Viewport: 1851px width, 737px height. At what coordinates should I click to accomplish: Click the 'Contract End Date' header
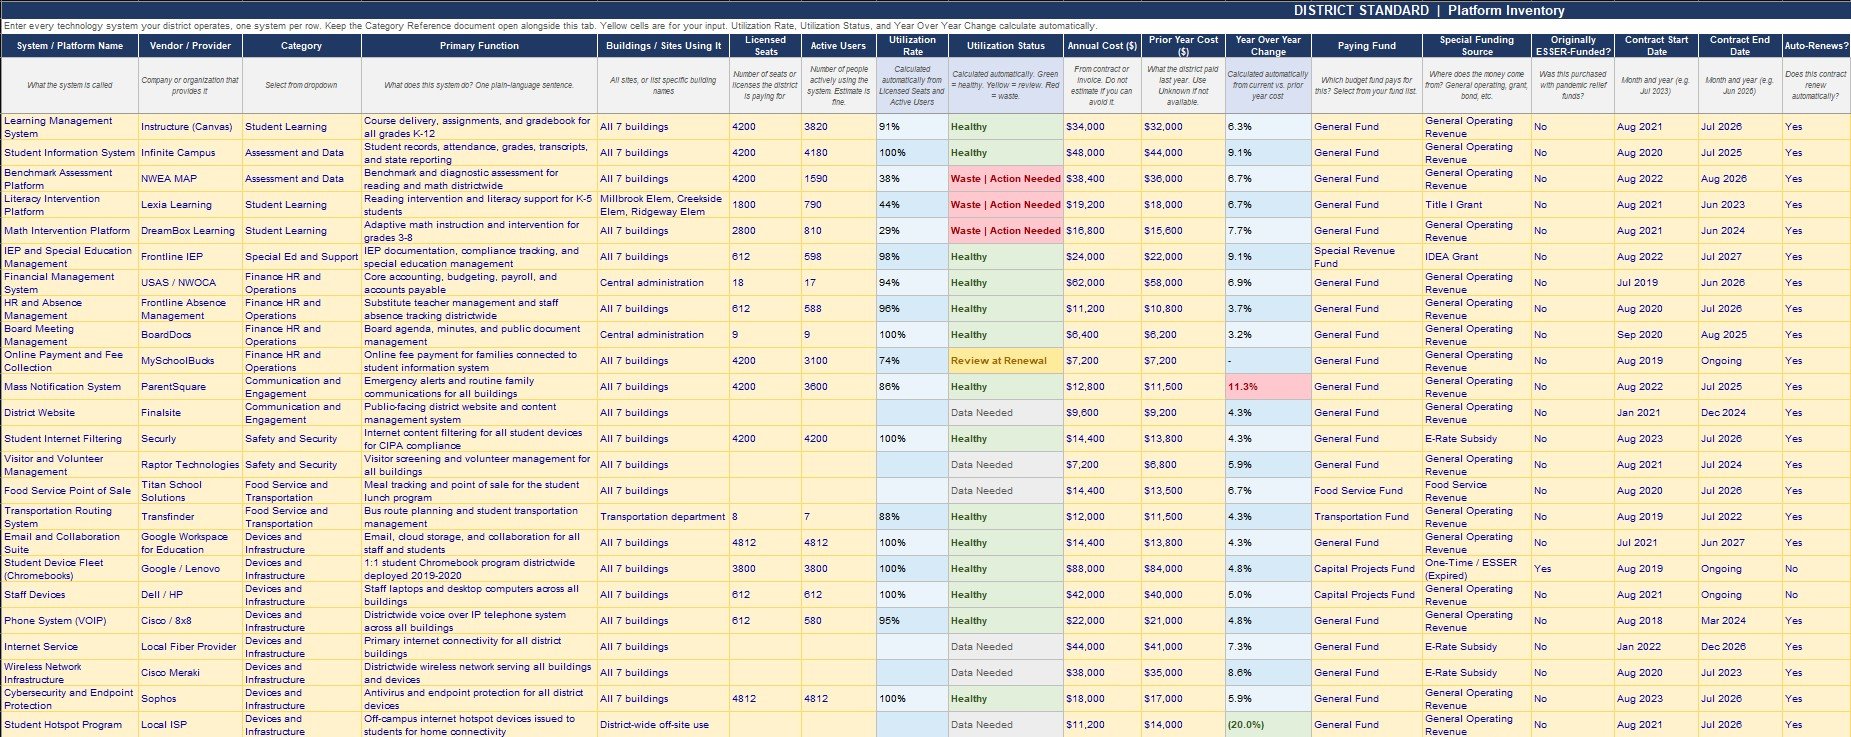click(x=1740, y=46)
